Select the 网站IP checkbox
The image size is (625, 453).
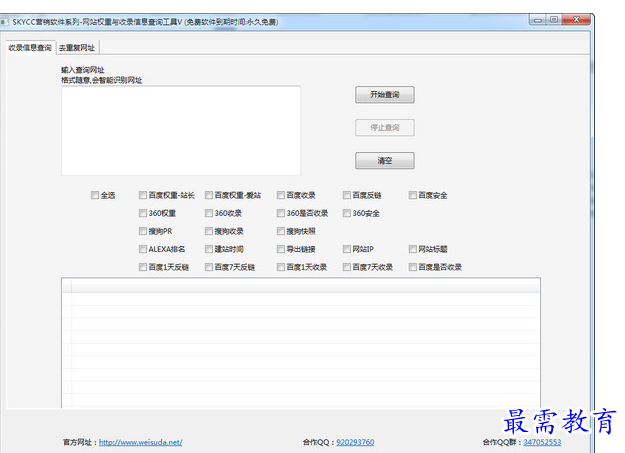pos(347,249)
